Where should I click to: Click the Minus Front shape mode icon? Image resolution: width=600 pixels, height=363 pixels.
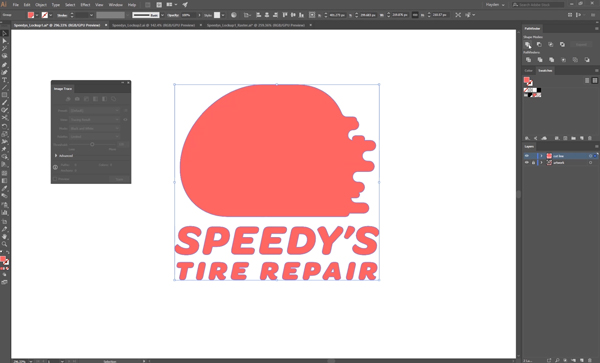[x=539, y=44]
